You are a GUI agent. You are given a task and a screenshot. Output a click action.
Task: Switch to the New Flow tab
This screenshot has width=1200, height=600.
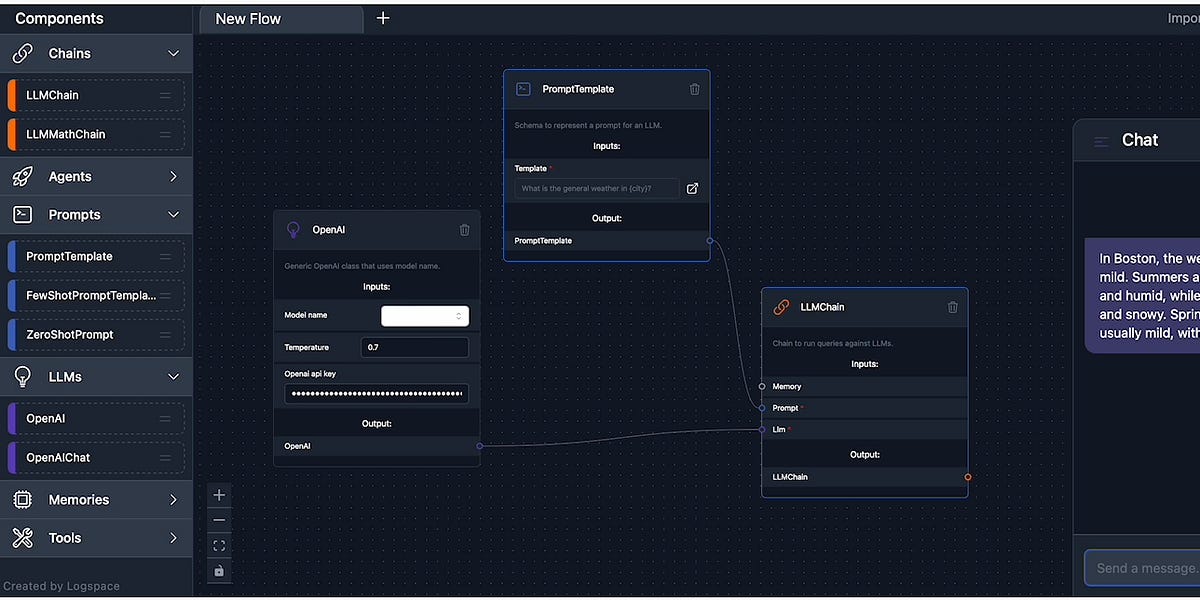[281, 18]
